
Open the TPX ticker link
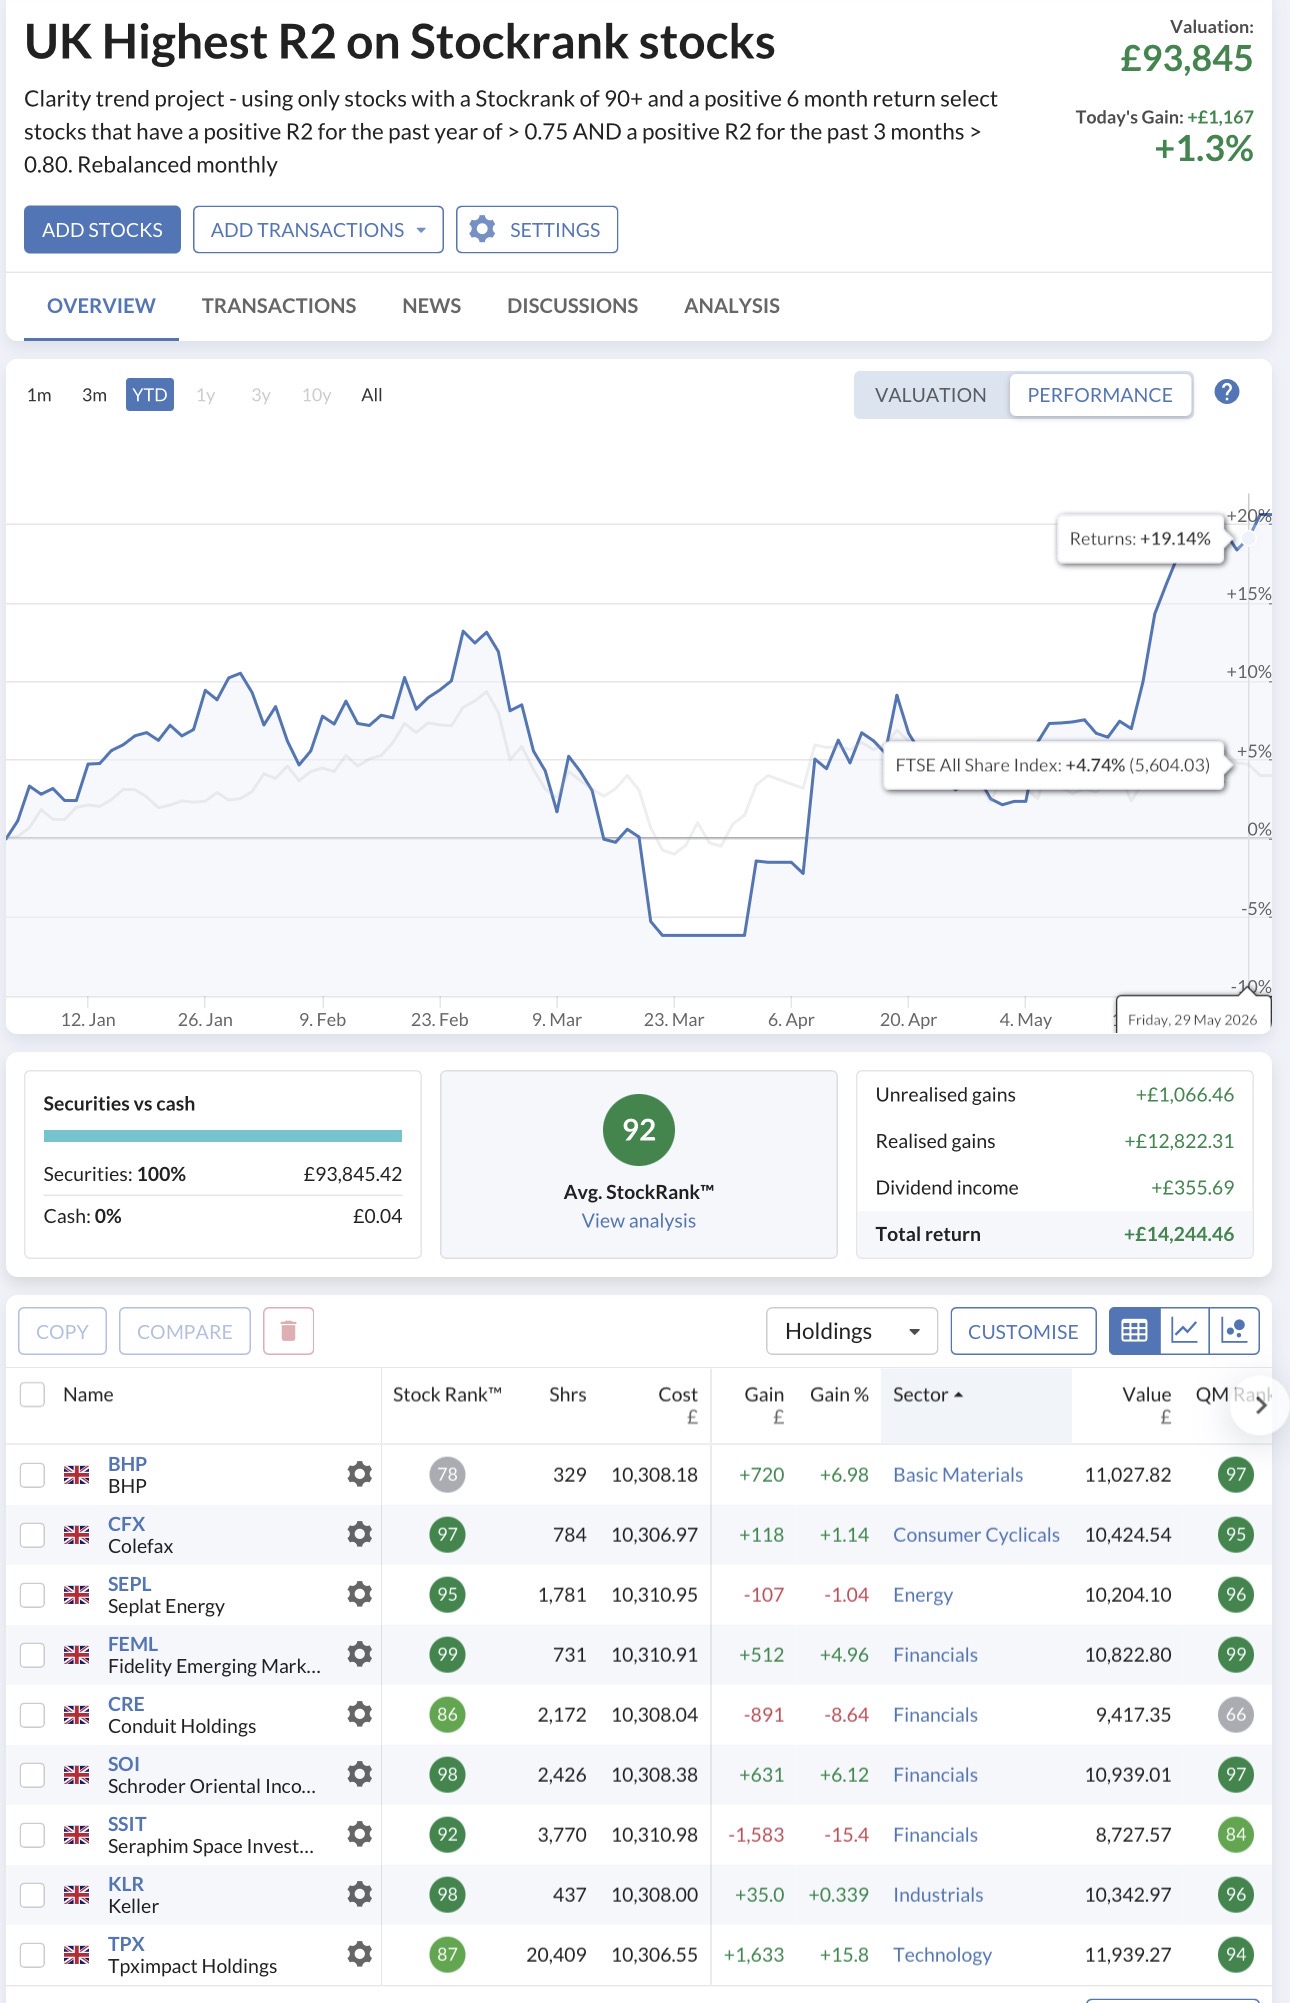(126, 1943)
